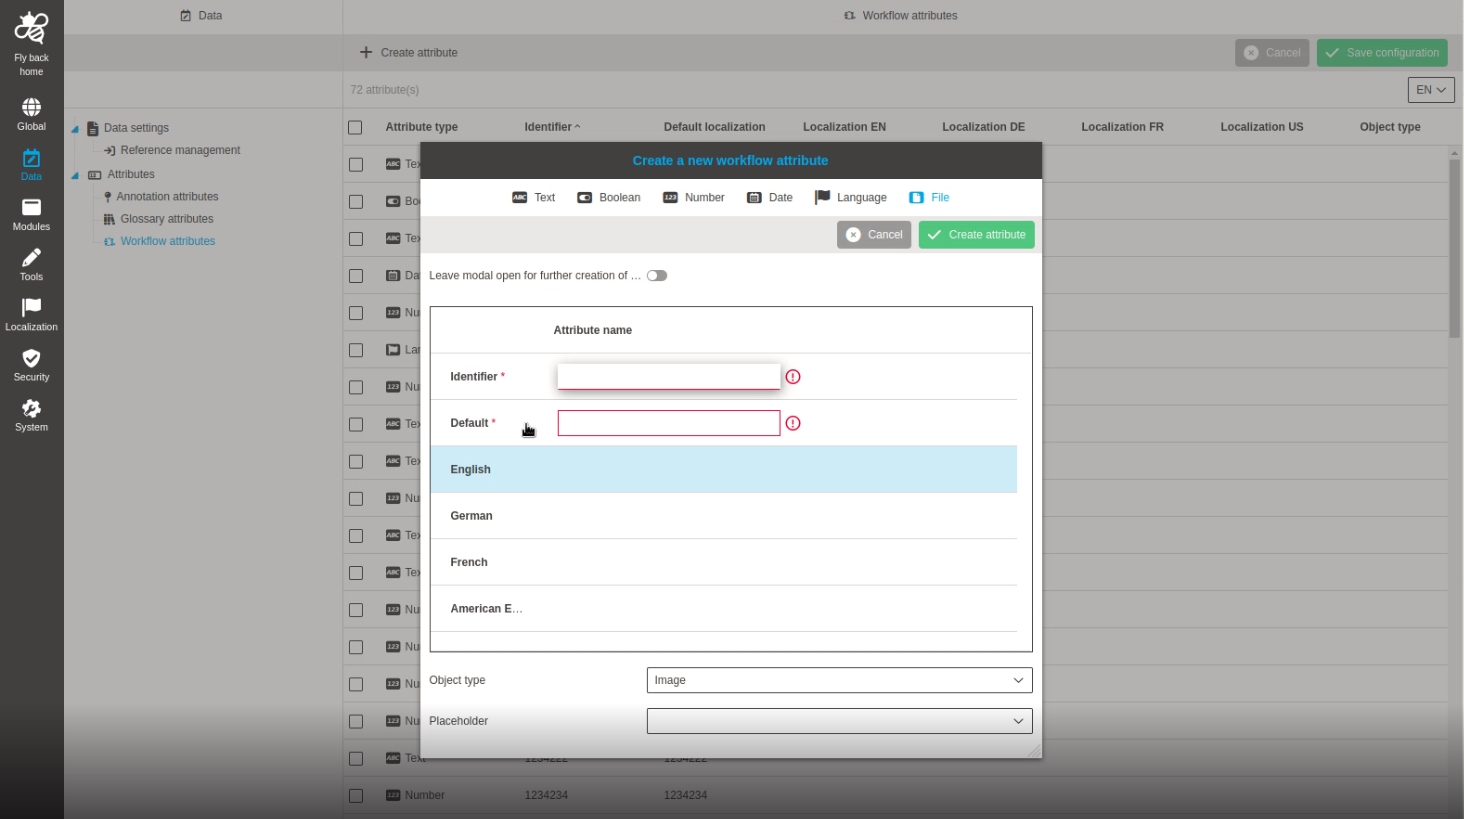The height and width of the screenshot is (819, 1464).
Task: Click the Fly back home bee logo
Action: [x=31, y=28]
